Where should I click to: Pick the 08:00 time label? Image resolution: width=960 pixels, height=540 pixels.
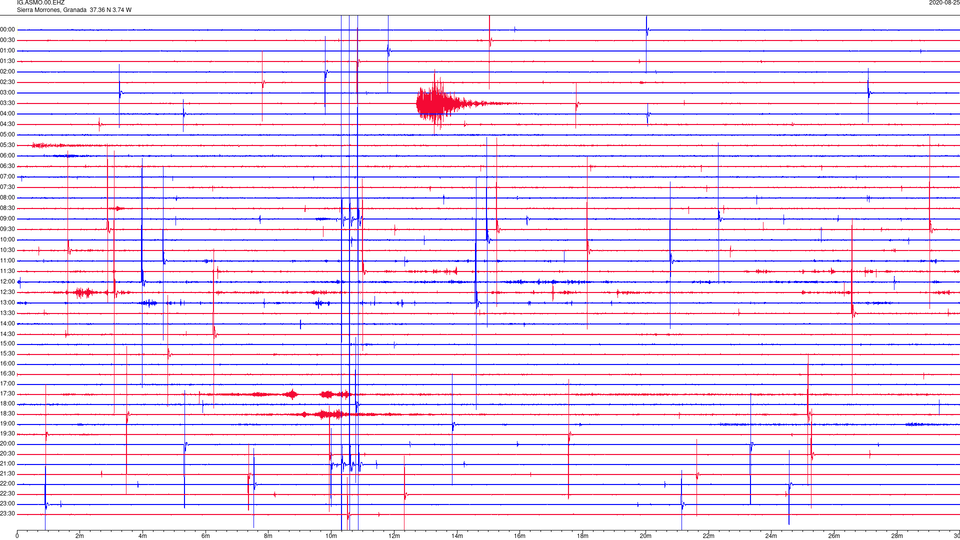click(8, 197)
